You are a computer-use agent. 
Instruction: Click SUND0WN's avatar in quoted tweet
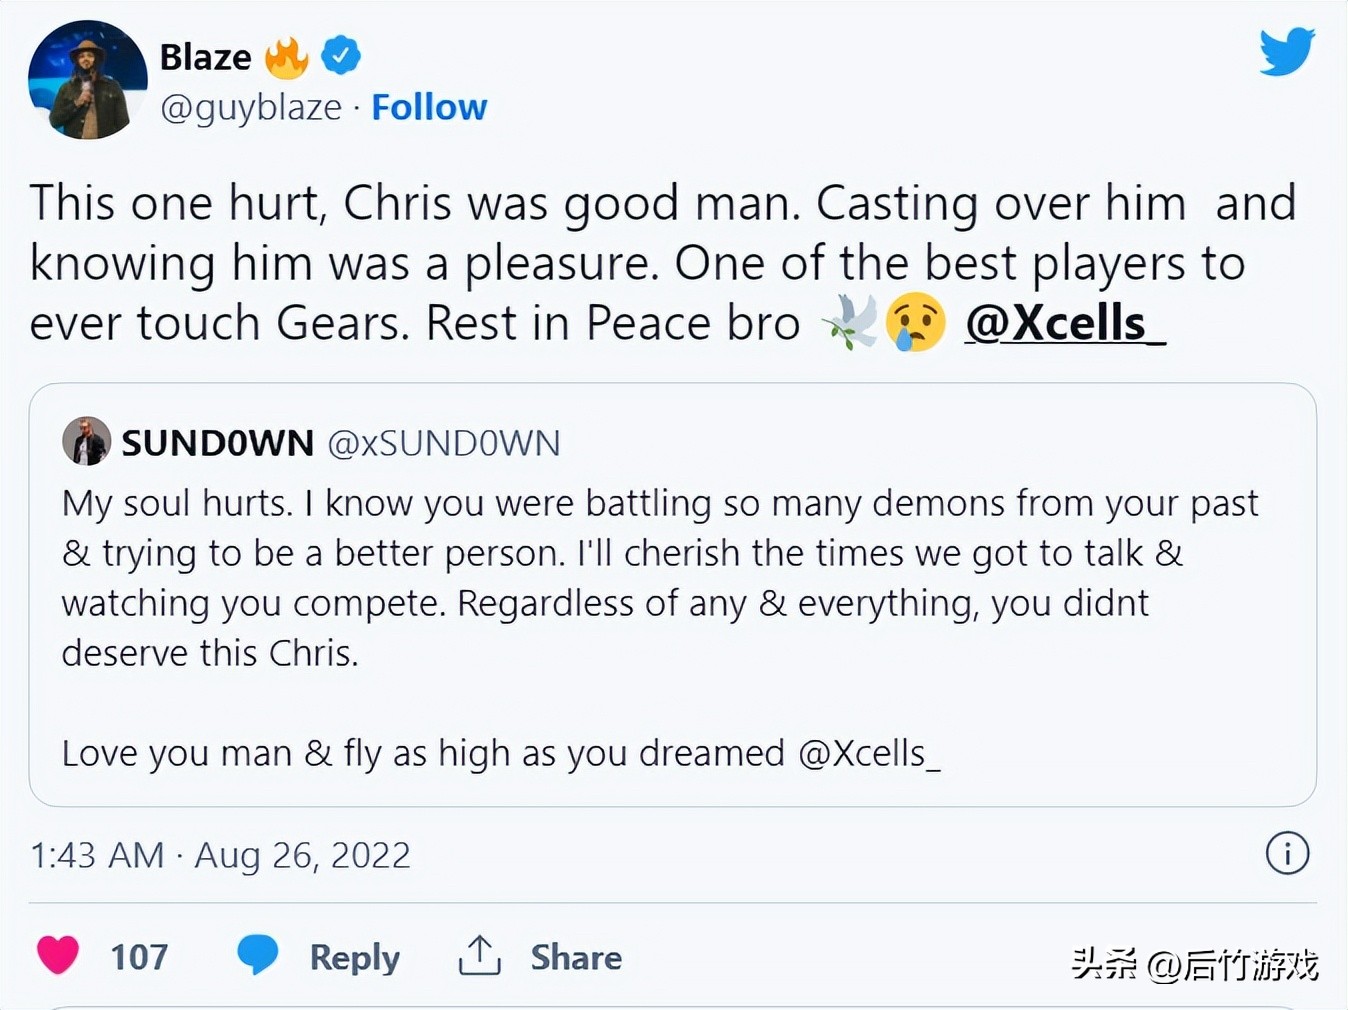coord(87,441)
